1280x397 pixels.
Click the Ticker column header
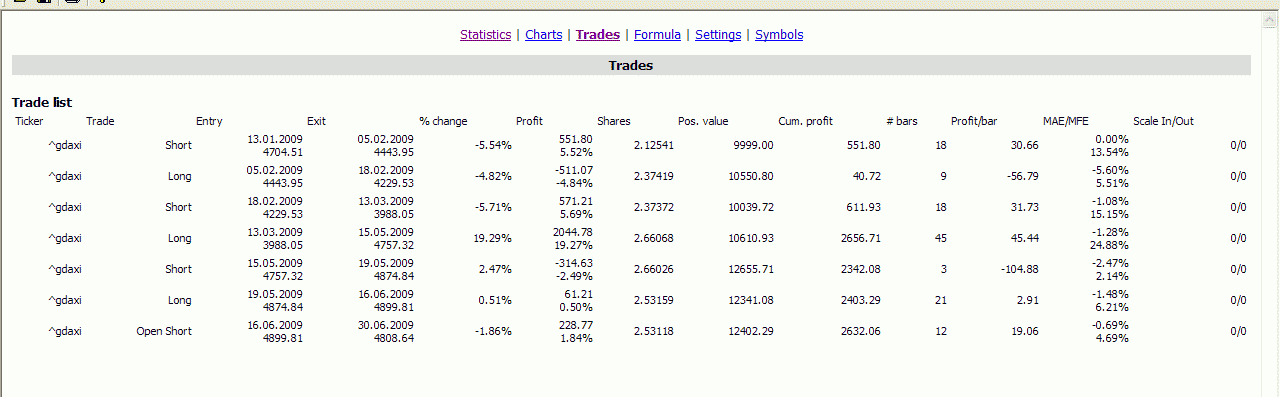click(x=30, y=122)
